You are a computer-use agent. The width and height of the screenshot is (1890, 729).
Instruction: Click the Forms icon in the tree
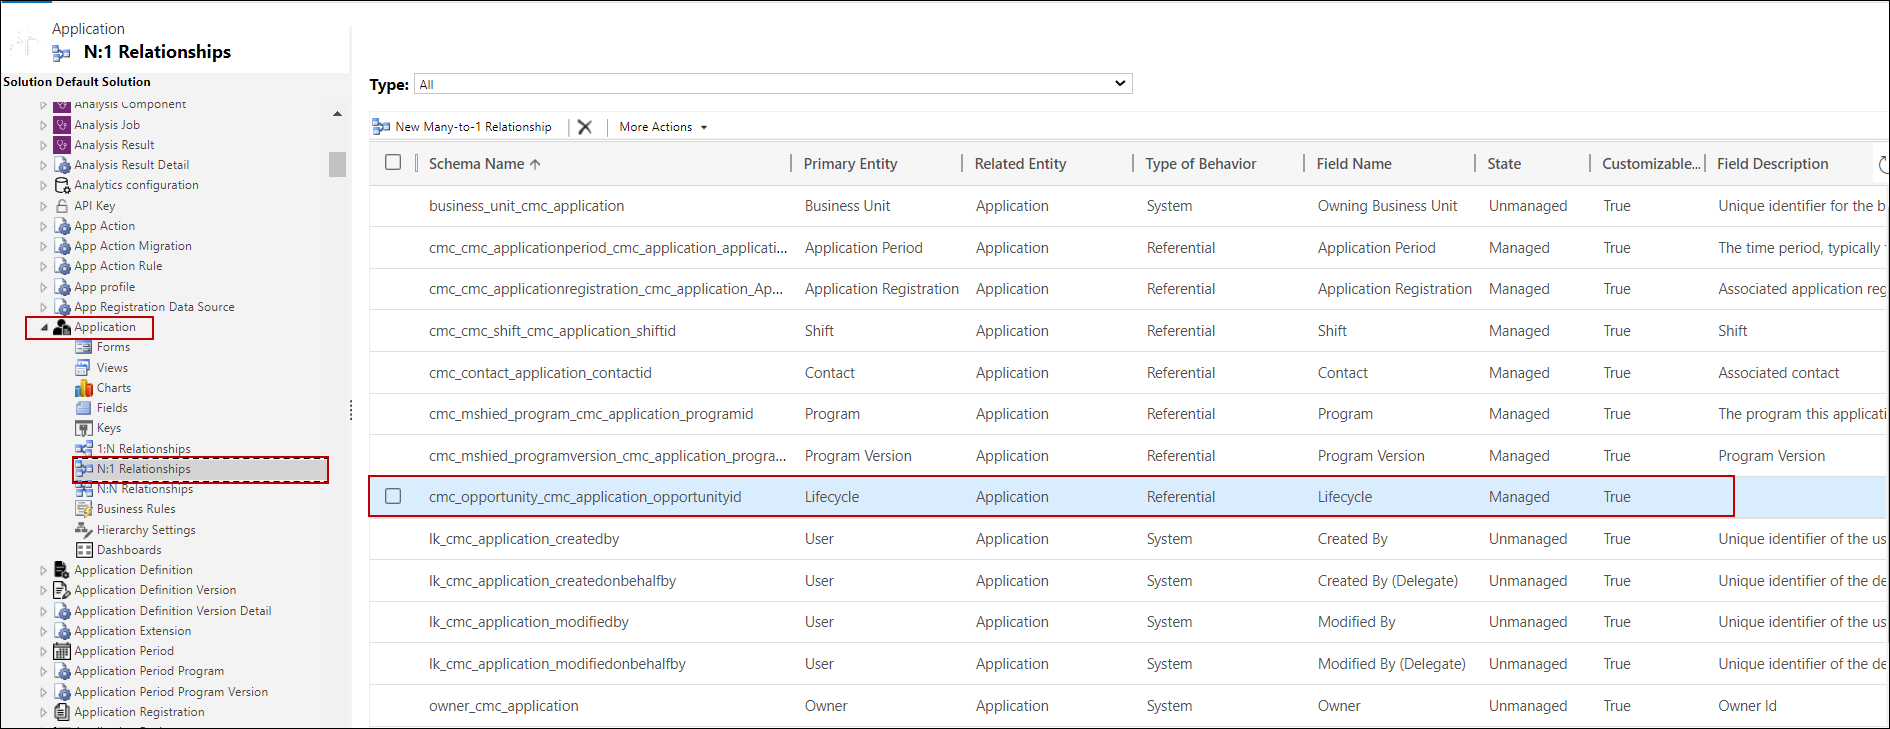pos(84,347)
